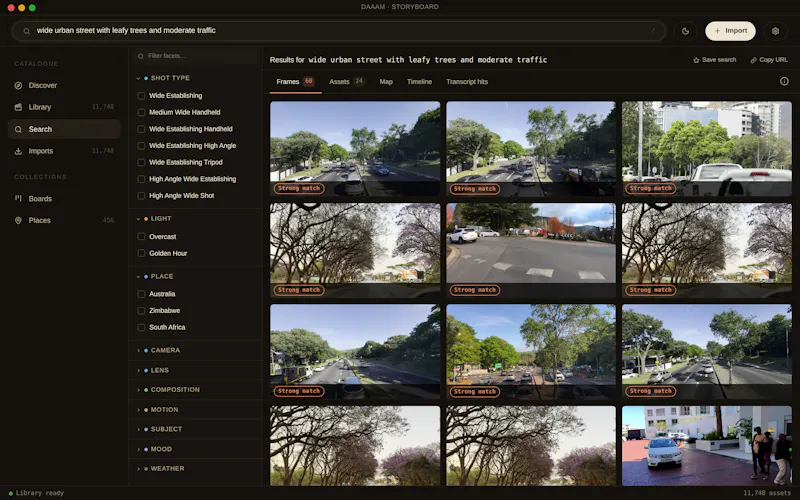Filter by Australia place checkbox
The image size is (800, 500).
(141, 294)
